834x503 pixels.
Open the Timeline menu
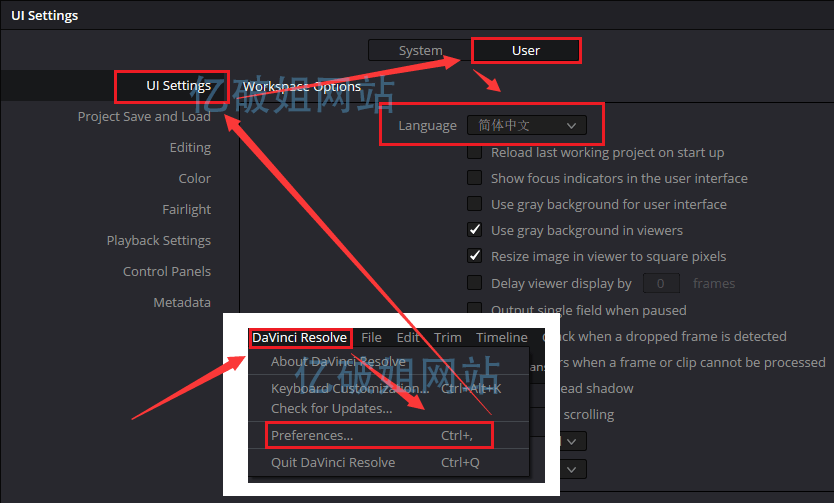(502, 338)
